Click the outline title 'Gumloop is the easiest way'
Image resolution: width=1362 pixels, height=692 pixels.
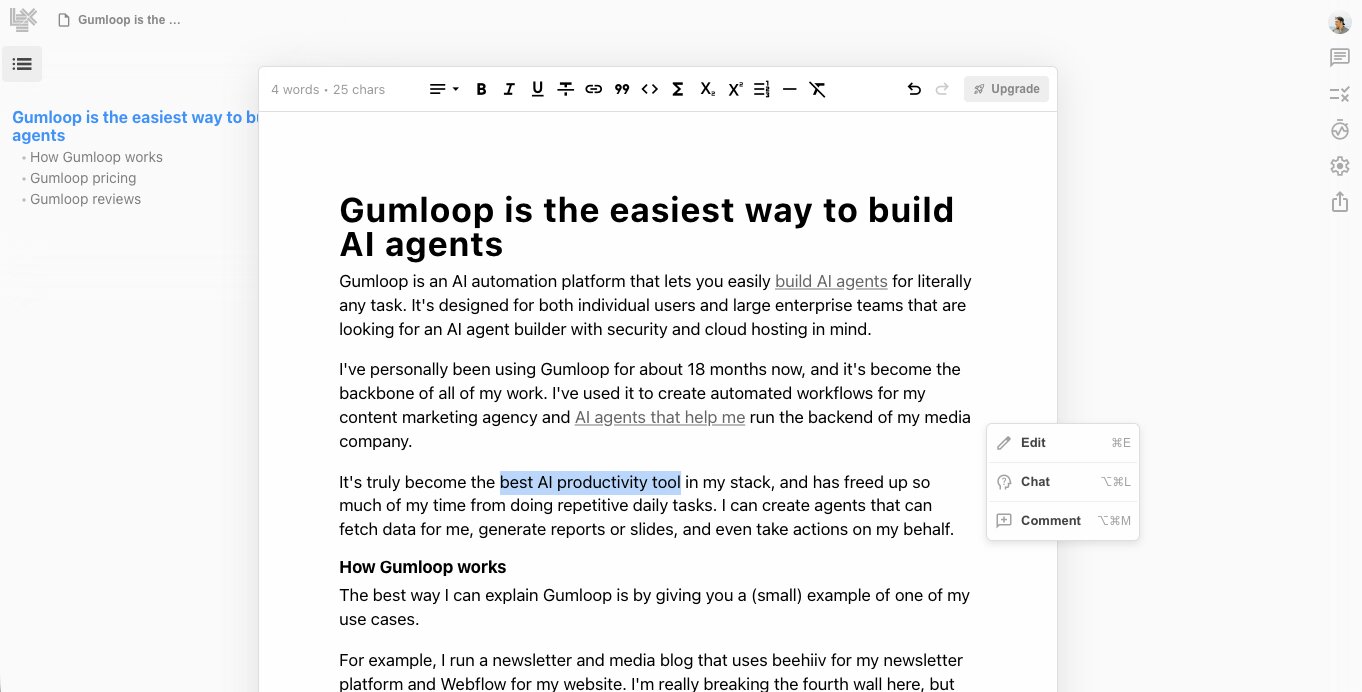click(135, 126)
